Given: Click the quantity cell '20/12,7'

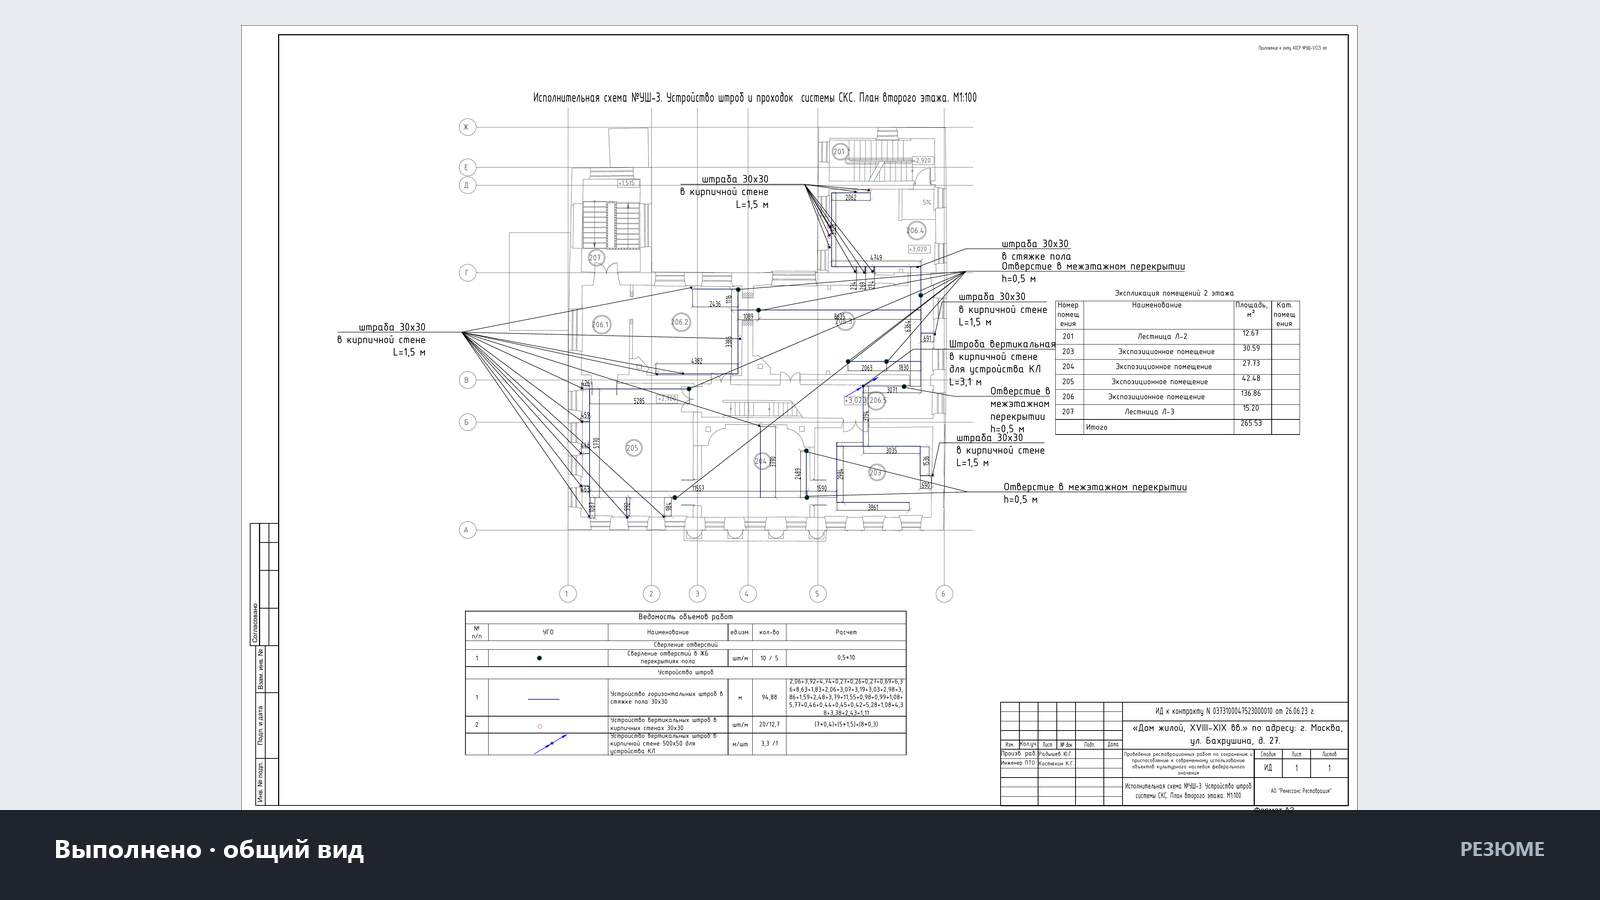Looking at the screenshot, I should click(769, 725).
